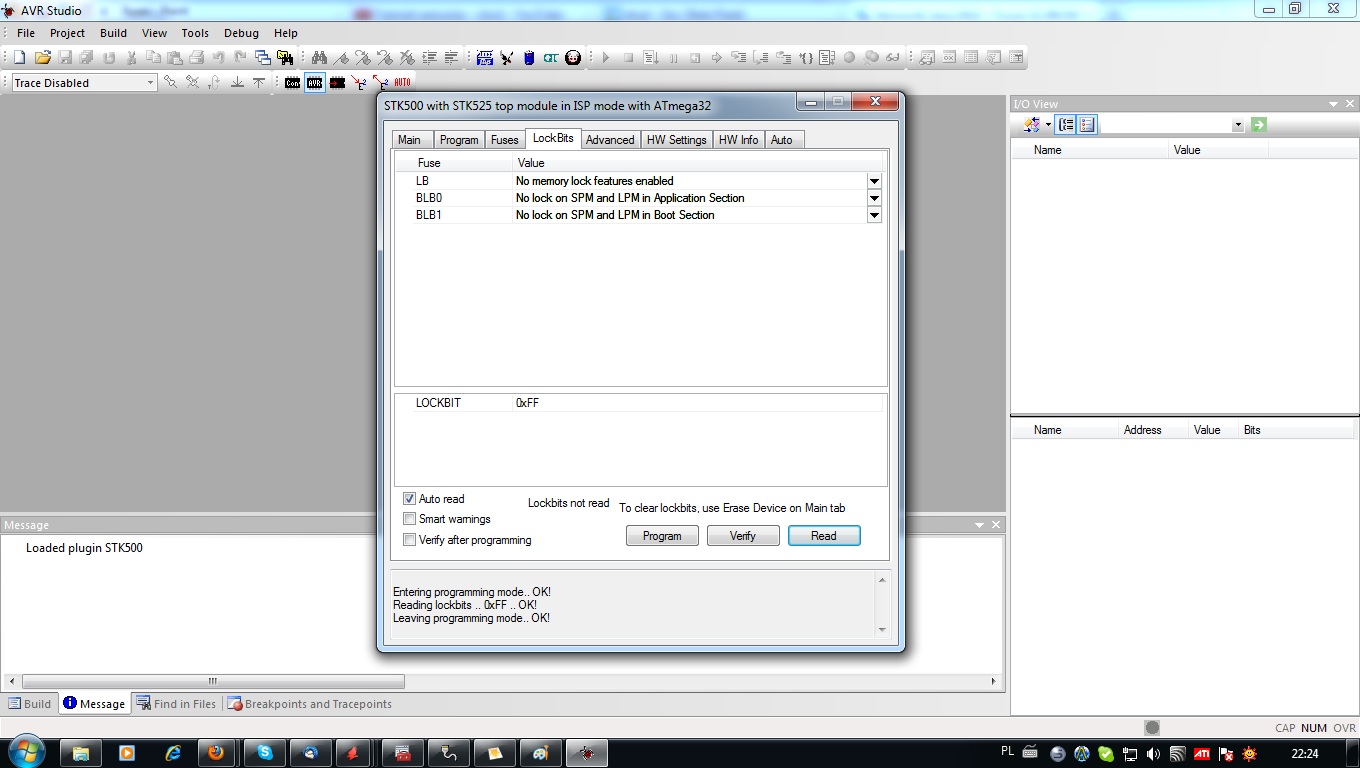This screenshot has height=768, width=1360.
Task: Click the Con connect programmer icon
Action: pyautogui.click(x=292, y=83)
